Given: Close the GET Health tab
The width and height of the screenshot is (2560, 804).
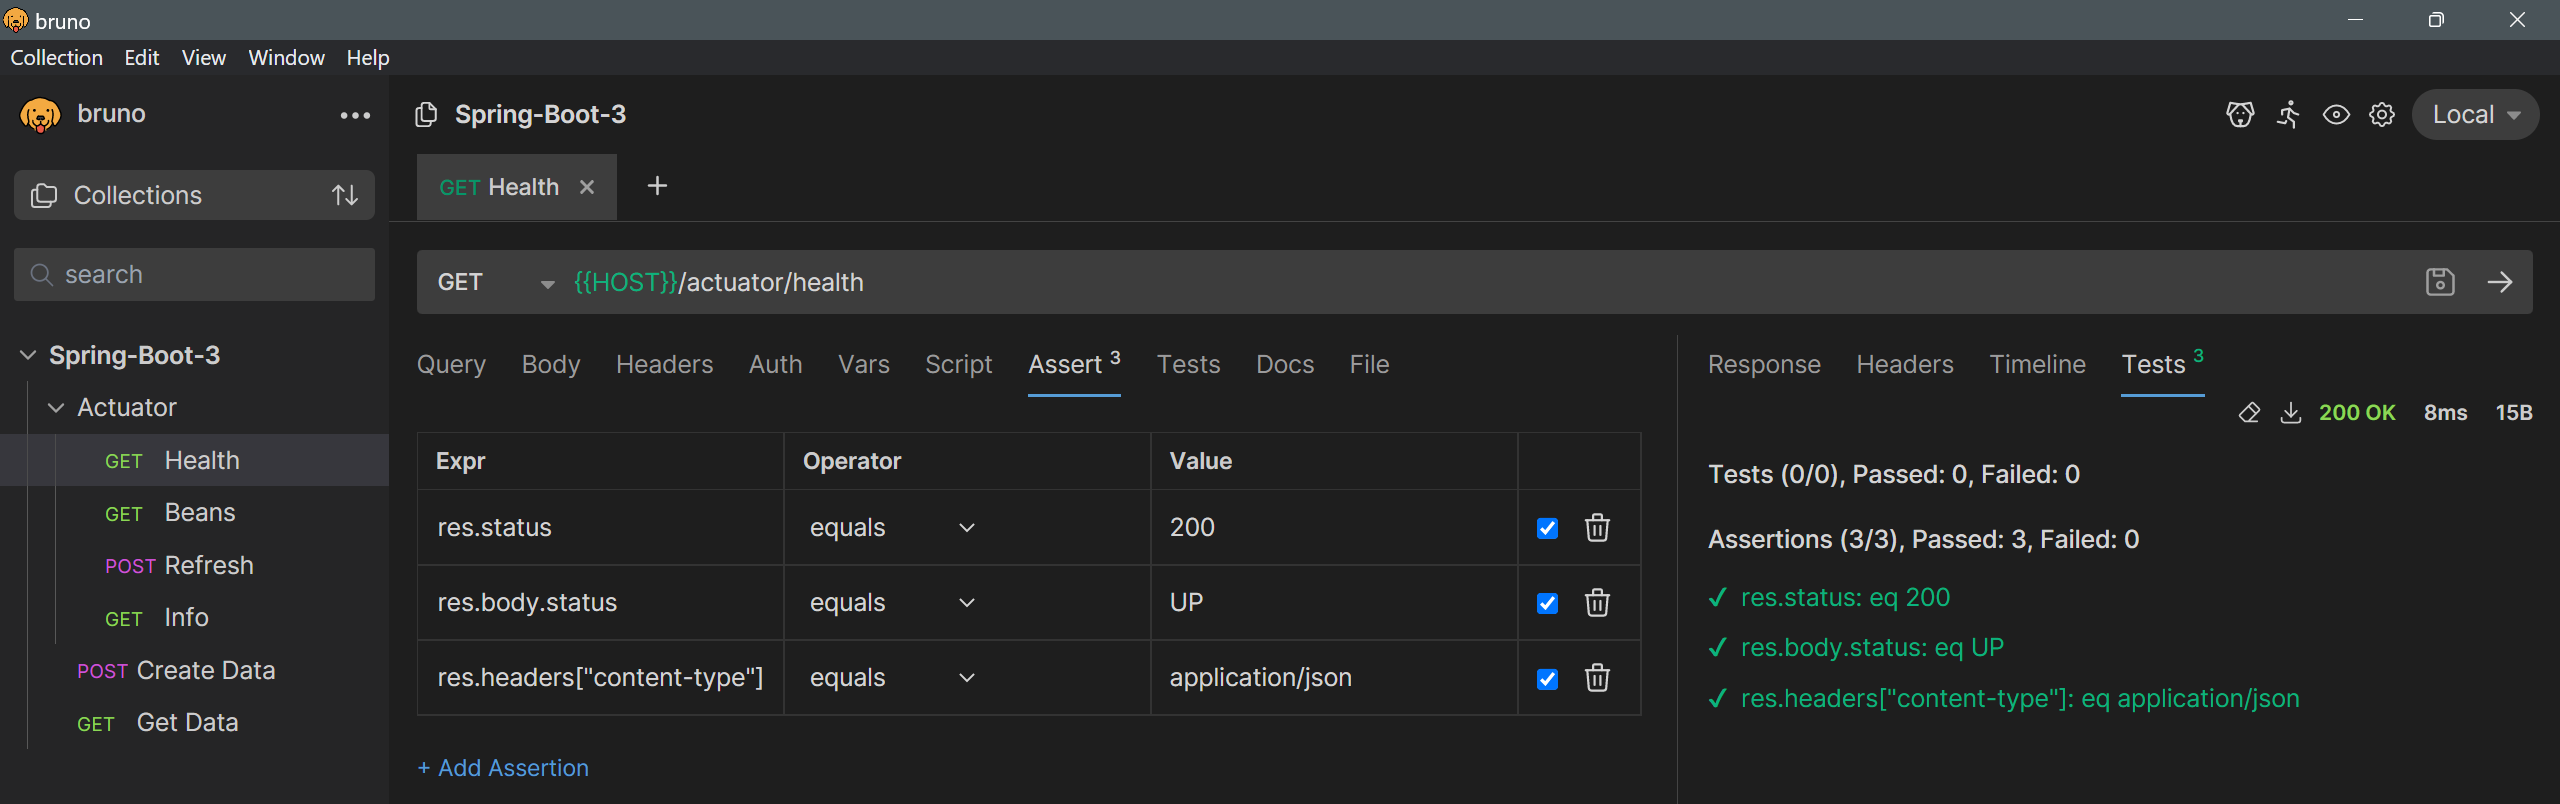Looking at the screenshot, I should 587,187.
